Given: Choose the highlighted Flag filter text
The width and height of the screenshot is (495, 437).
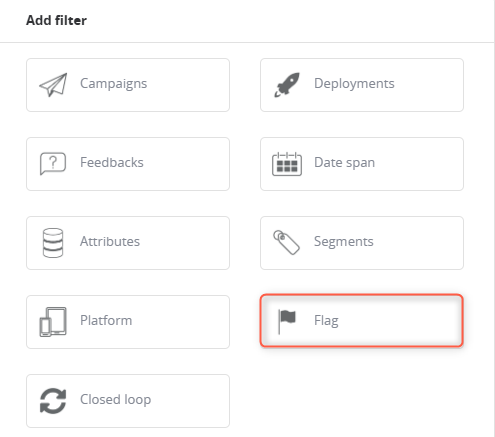Looking at the screenshot, I should tap(326, 321).
